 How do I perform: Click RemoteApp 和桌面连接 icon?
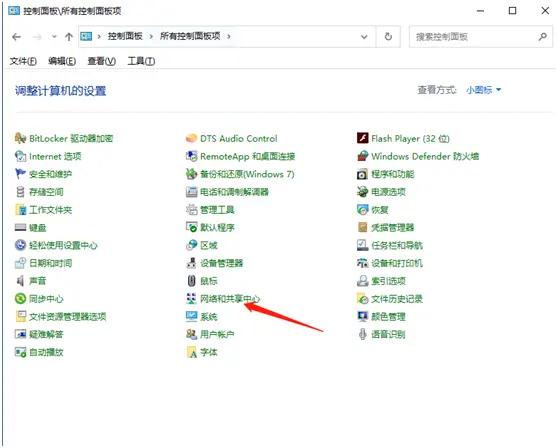(191, 156)
